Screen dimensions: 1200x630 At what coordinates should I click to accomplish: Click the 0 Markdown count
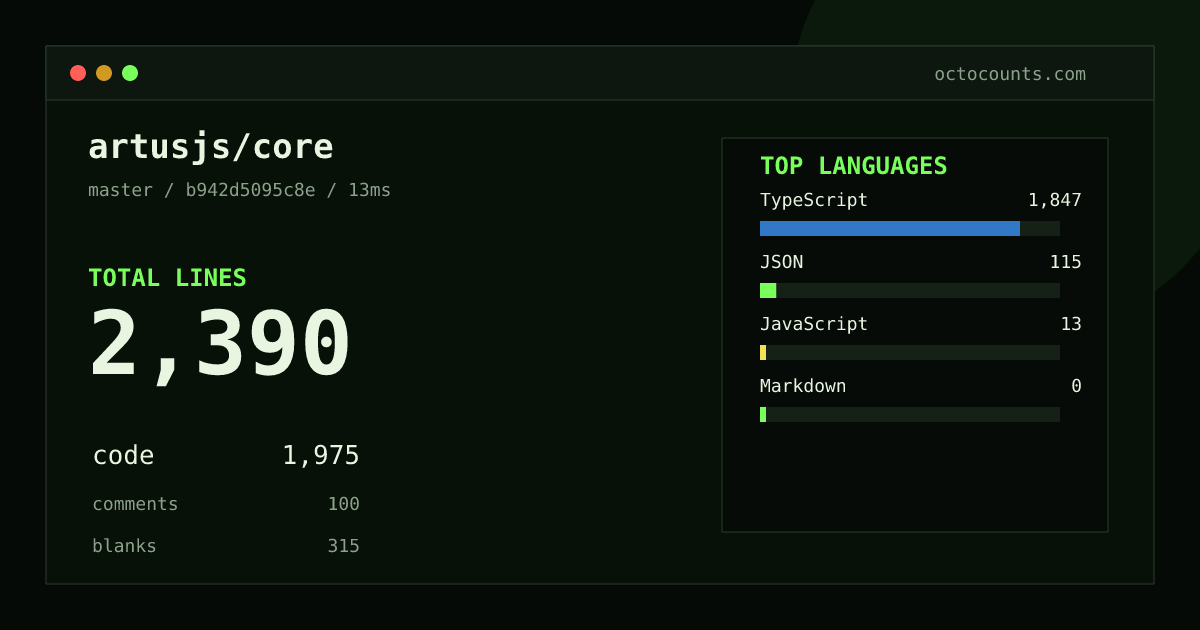click(x=1076, y=386)
